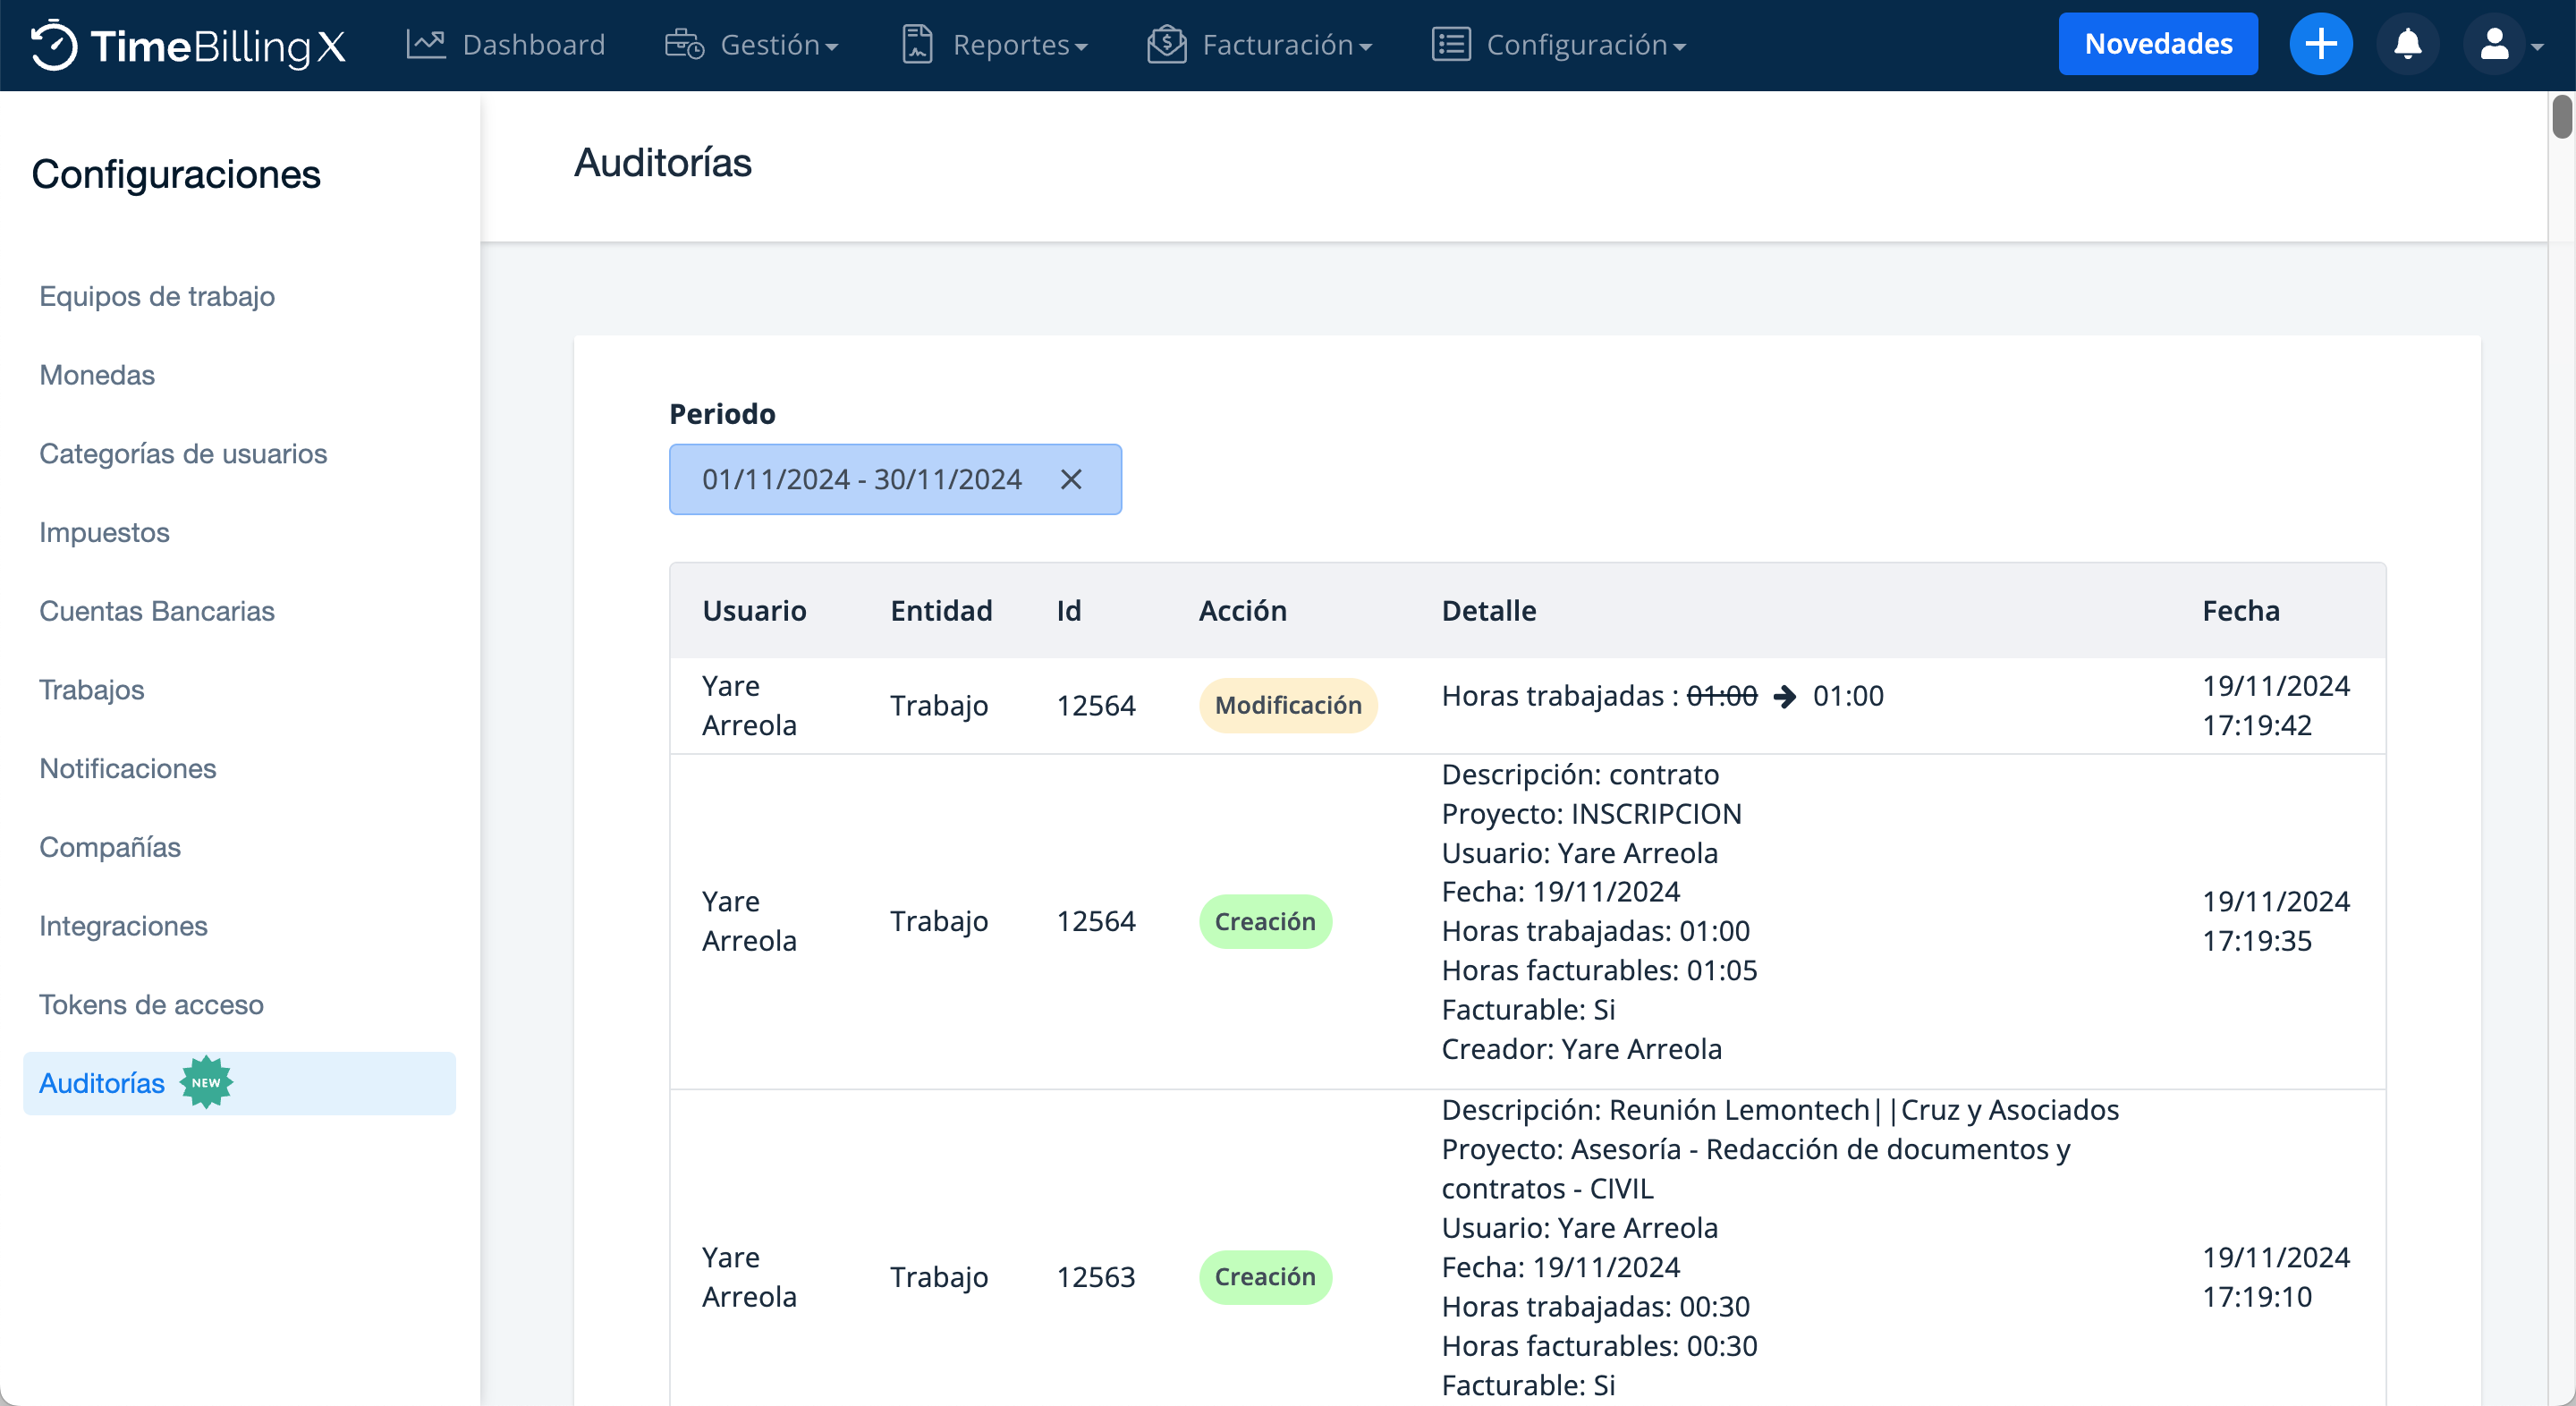The image size is (2576, 1406).
Task: Open Cuentas Bancarias settings page
Action: 157,611
